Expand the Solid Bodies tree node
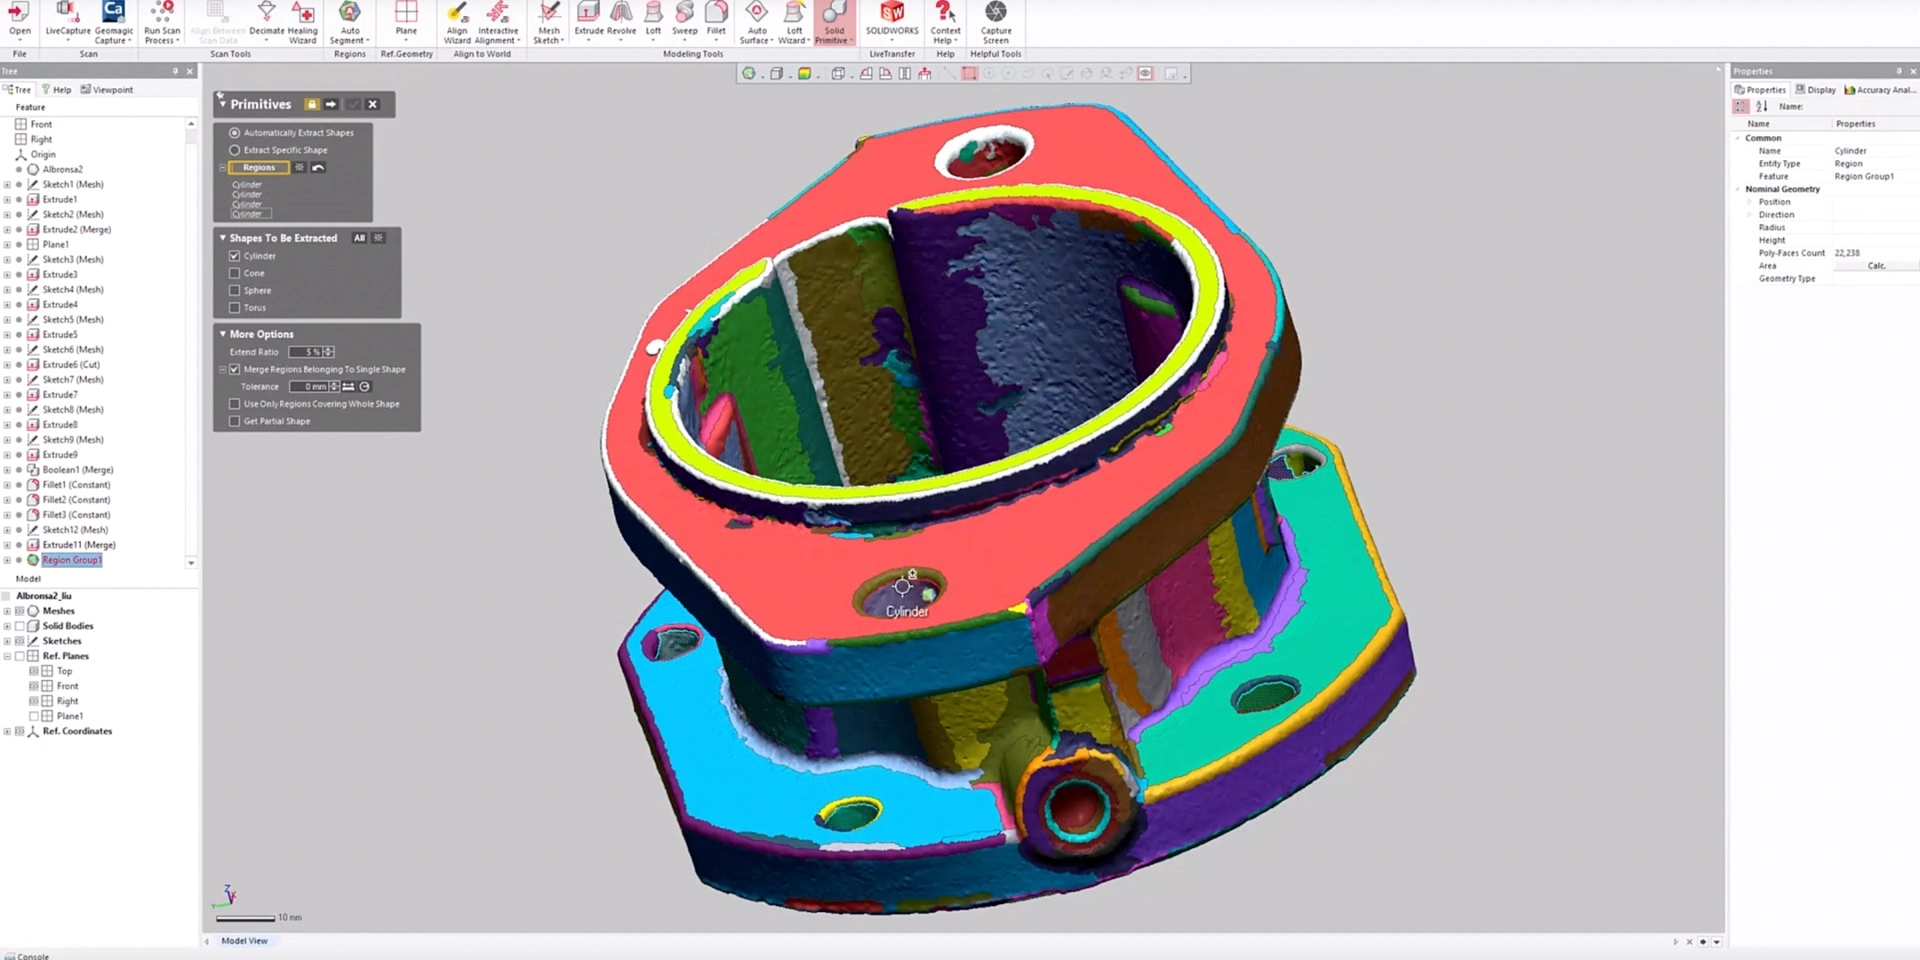Screen dimensions: 1920x960 tap(7, 626)
